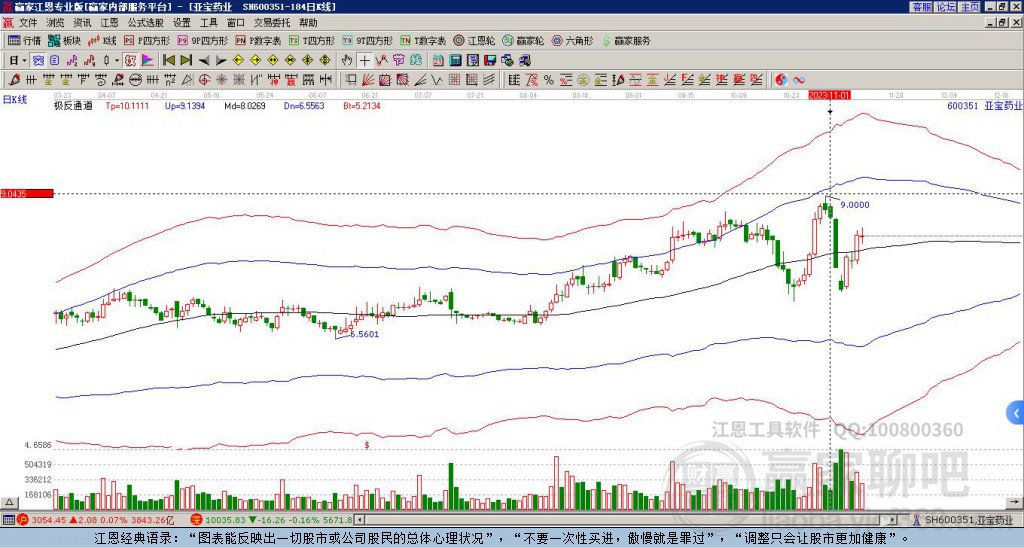Switch to K线 chart view
This screenshot has width=1024, height=548.
pos(103,40)
